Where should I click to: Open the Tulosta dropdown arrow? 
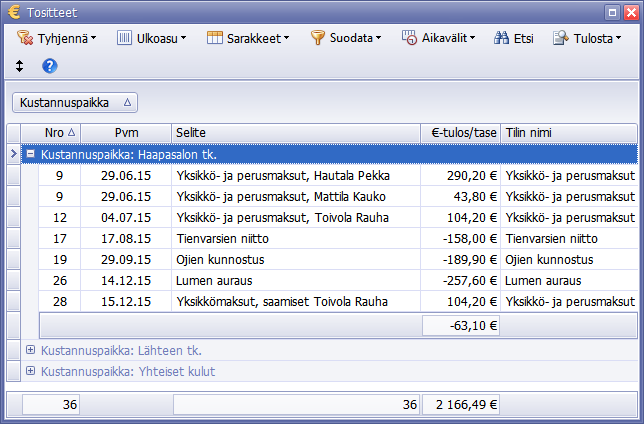point(619,38)
